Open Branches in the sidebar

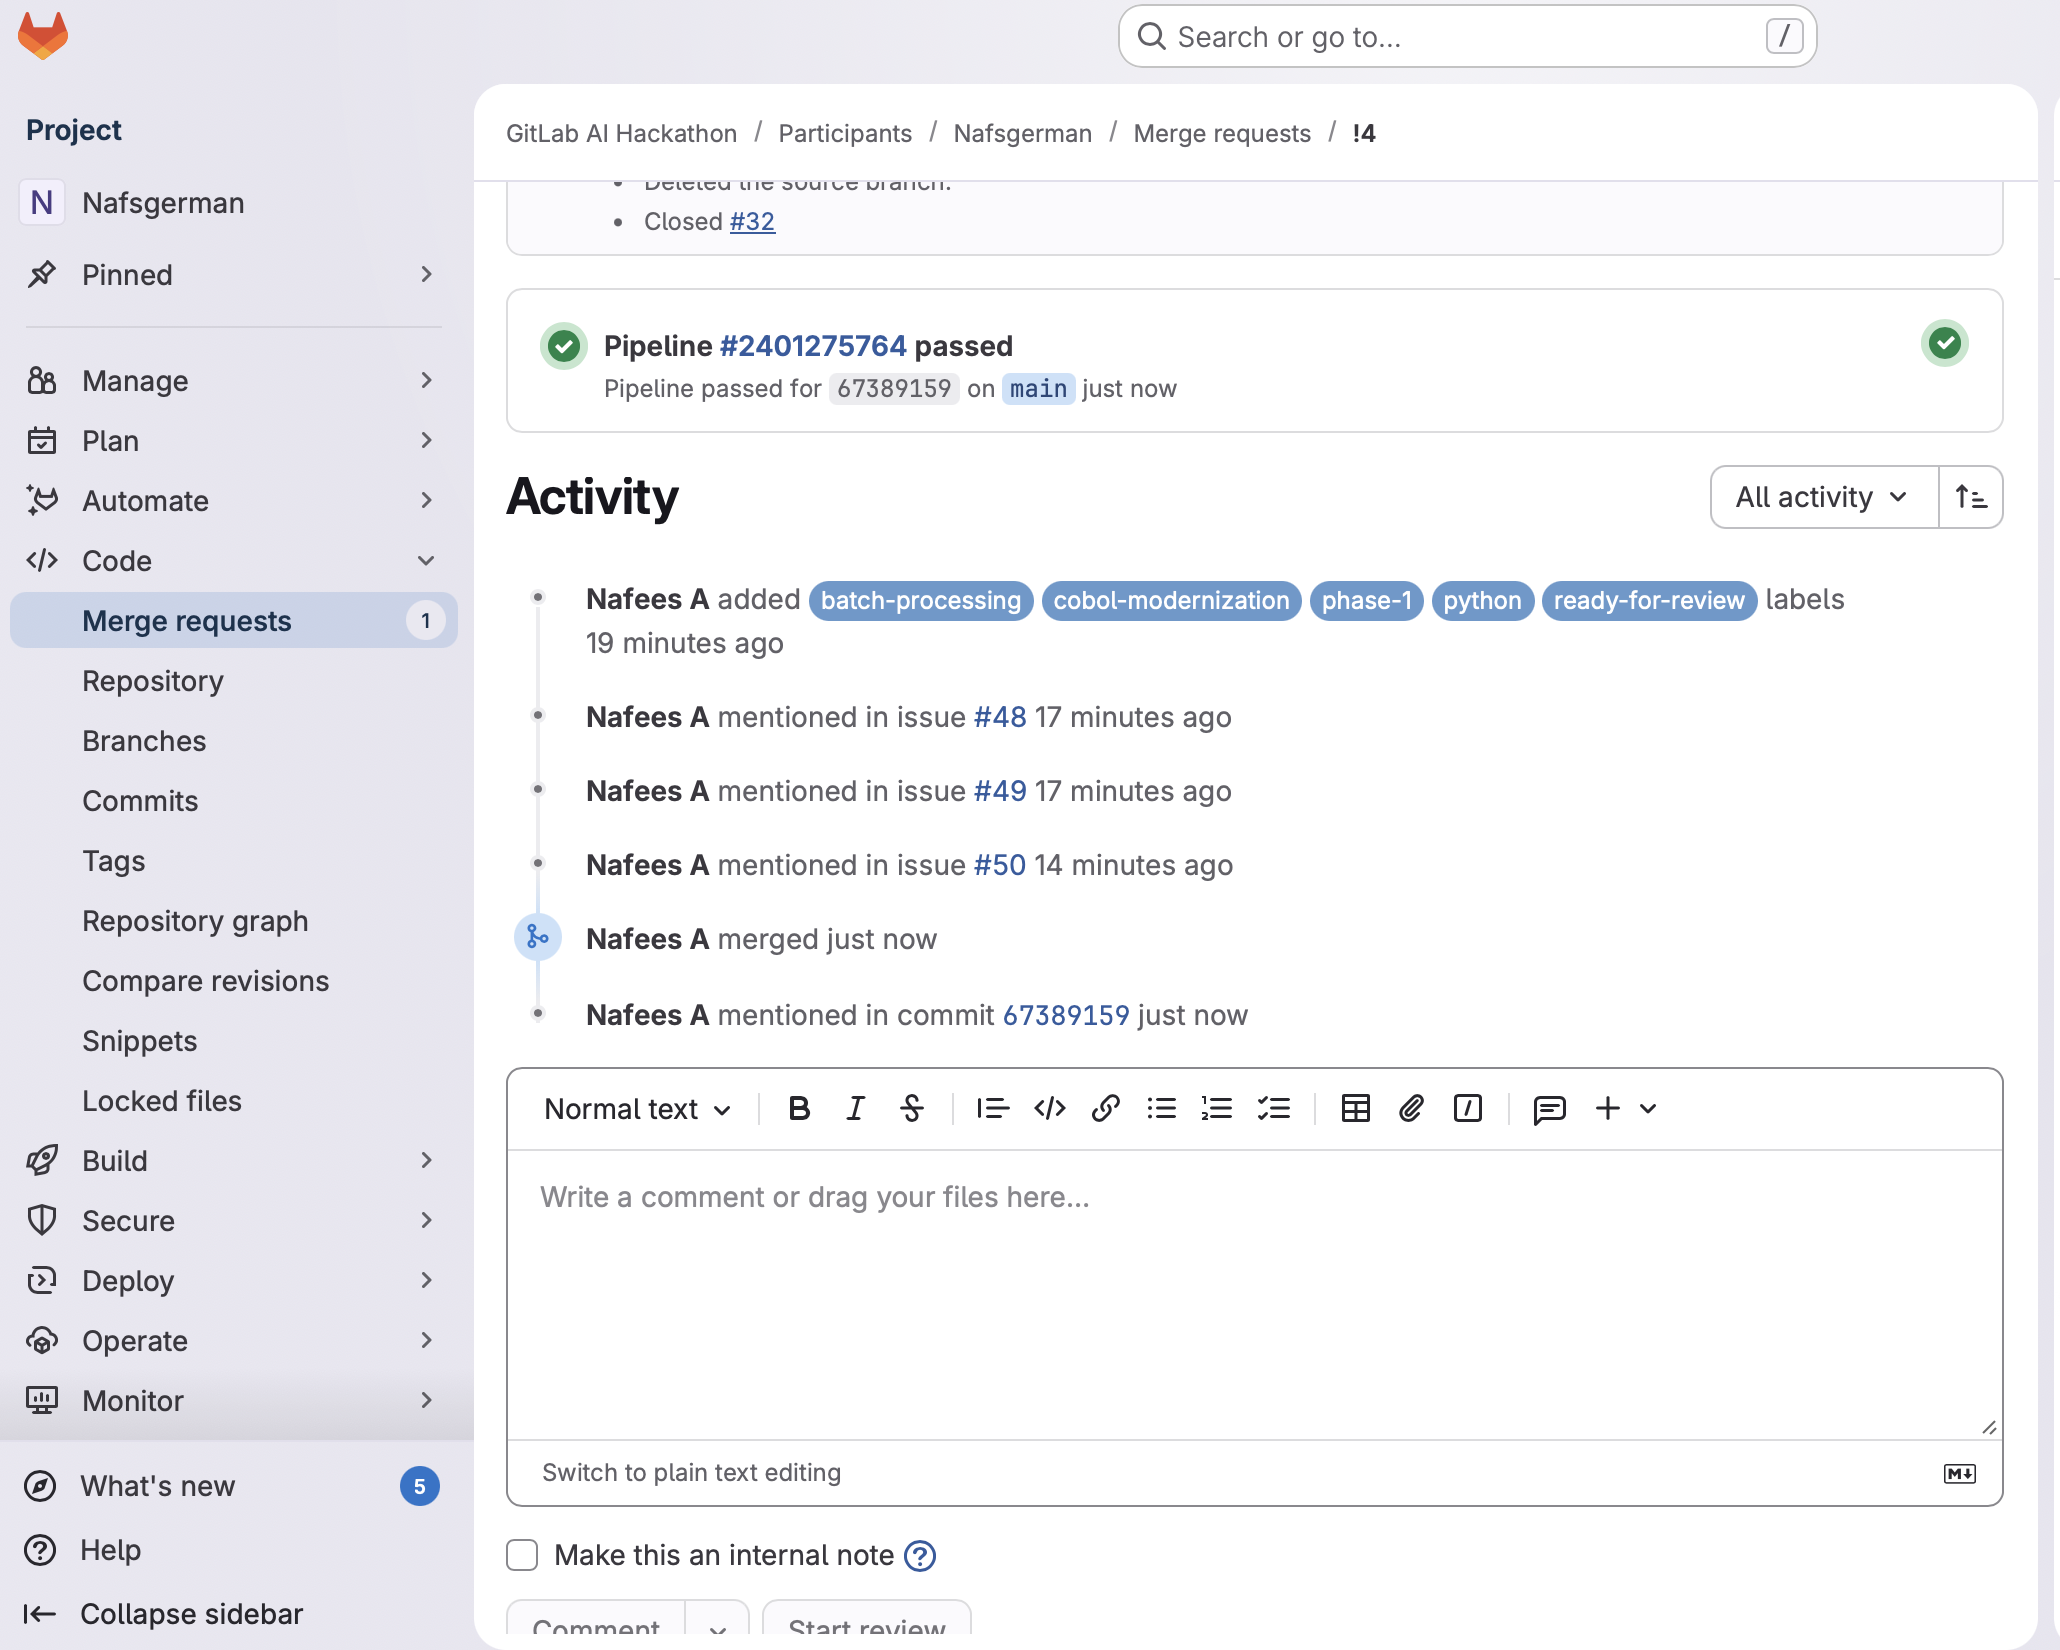(144, 741)
